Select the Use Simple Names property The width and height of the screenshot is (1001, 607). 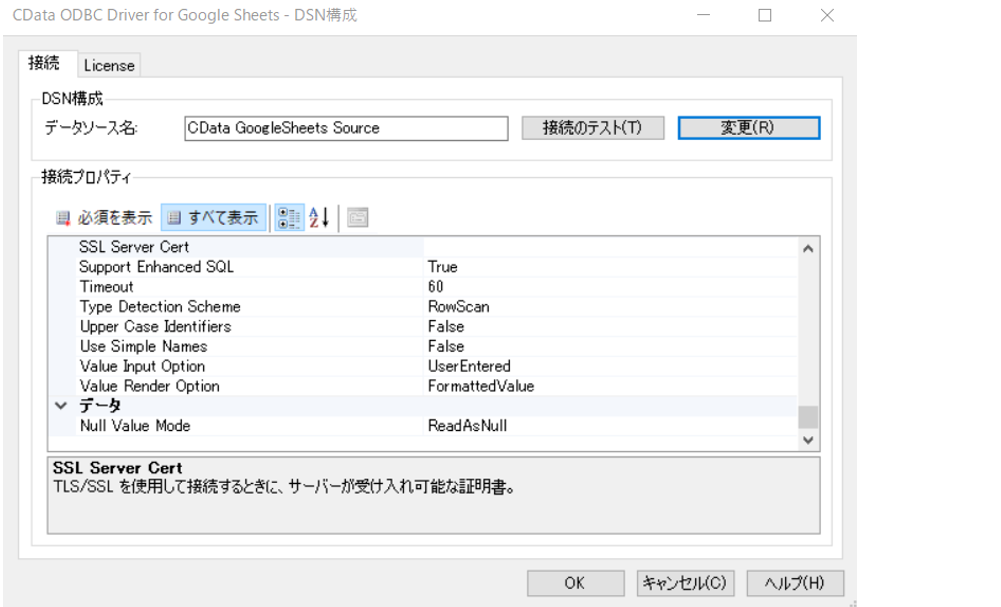pos(144,346)
